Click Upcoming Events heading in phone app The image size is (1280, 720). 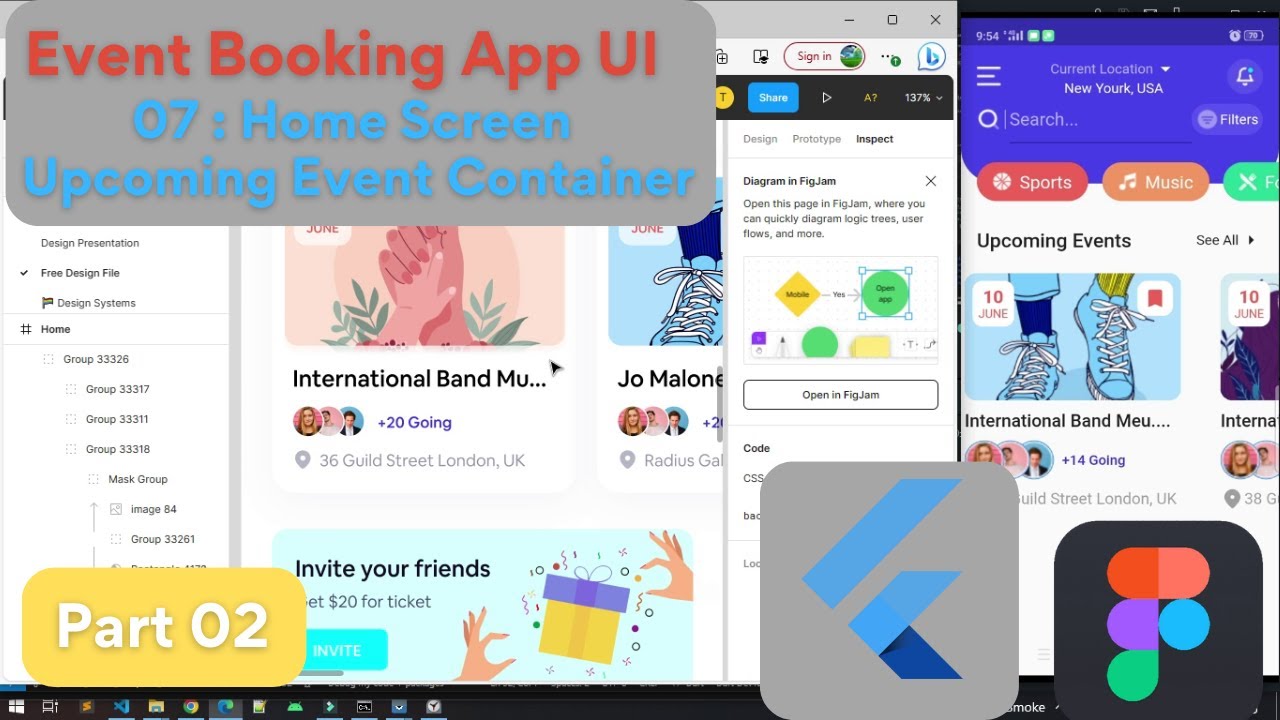1054,241
